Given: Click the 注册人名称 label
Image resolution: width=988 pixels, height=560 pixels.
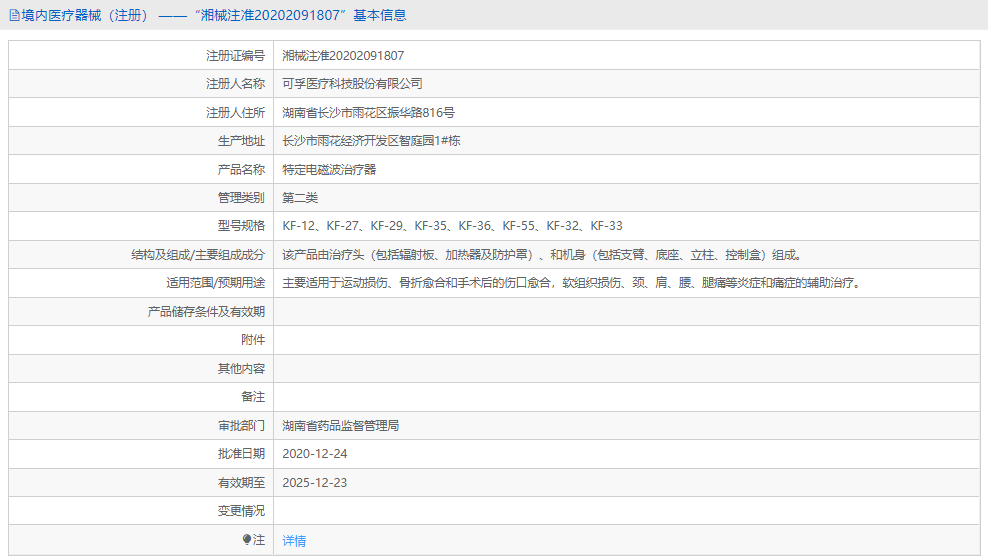Looking at the screenshot, I should (236, 84).
